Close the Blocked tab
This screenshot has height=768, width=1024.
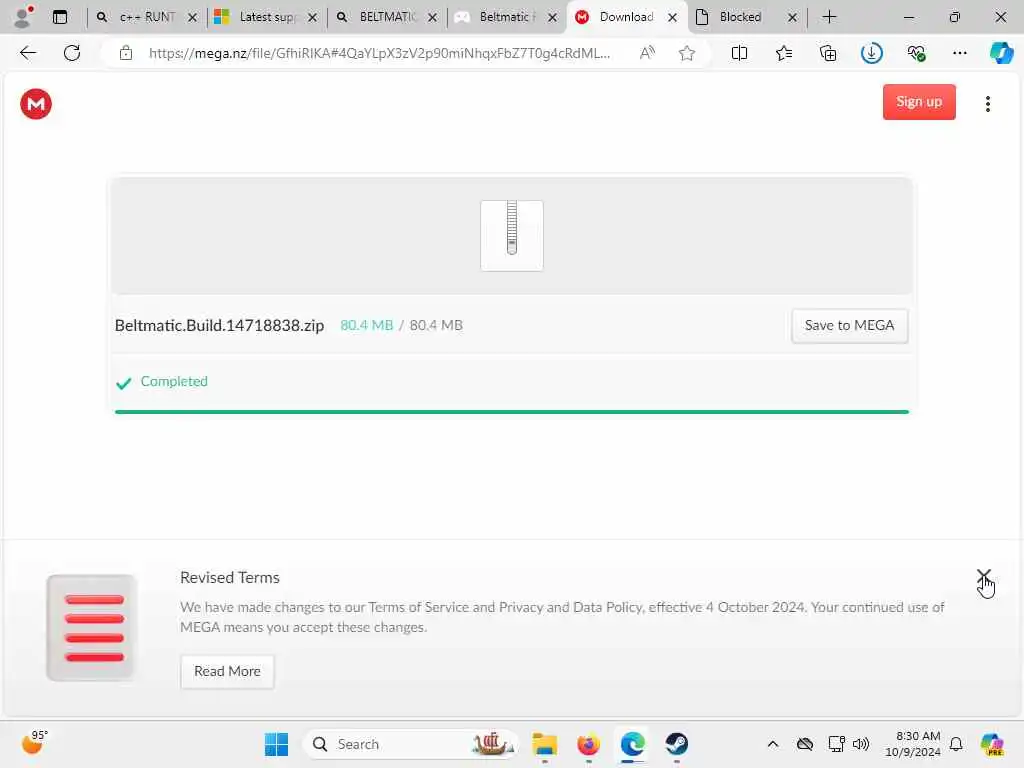click(x=792, y=18)
